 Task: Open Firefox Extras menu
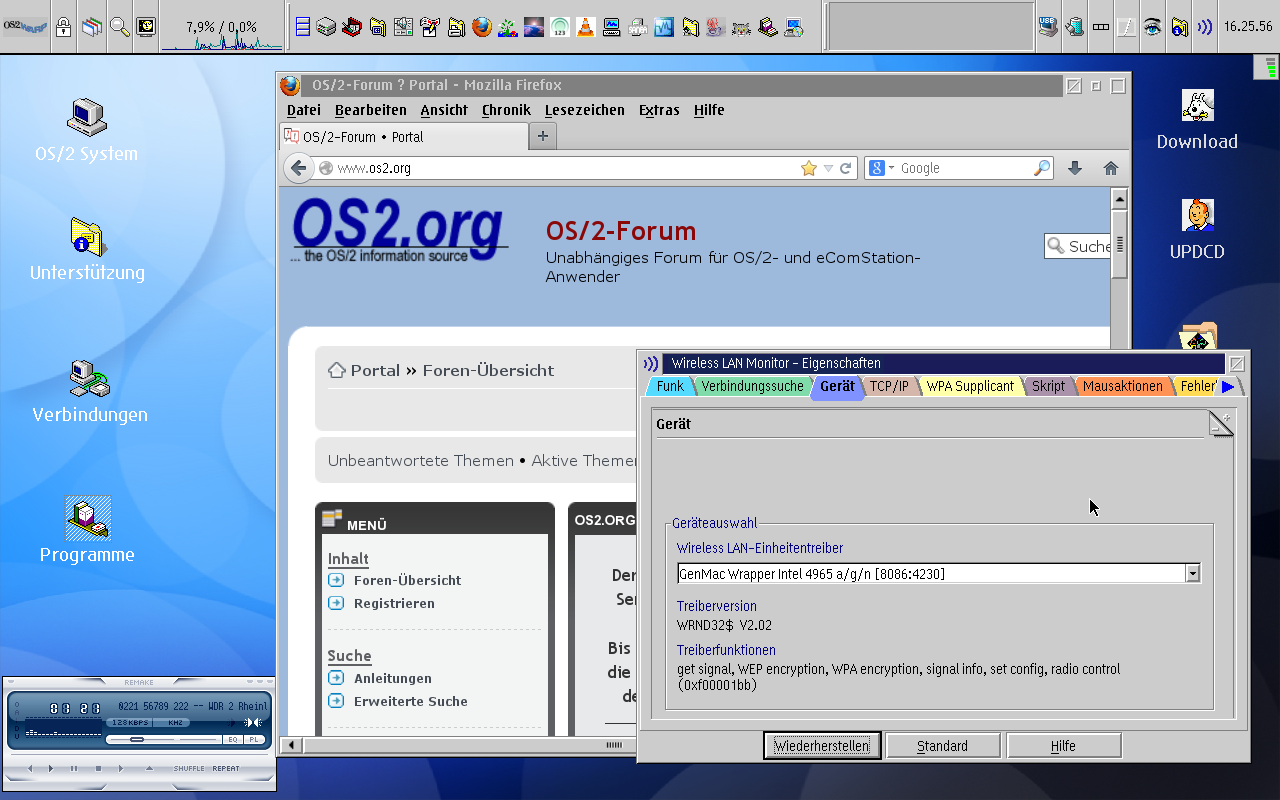point(659,110)
